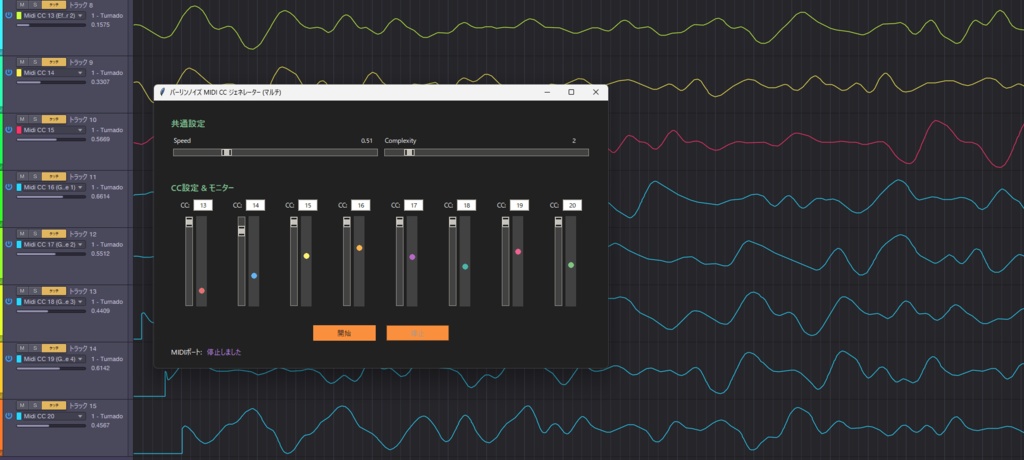
Task: Click the vertical slider handle under CC 13
Action: (x=189, y=222)
